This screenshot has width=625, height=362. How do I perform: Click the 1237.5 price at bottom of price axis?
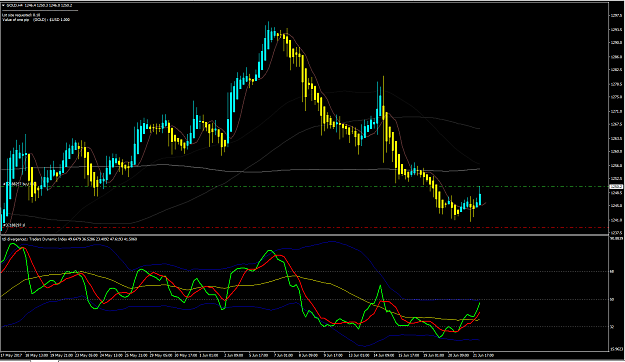point(615,233)
